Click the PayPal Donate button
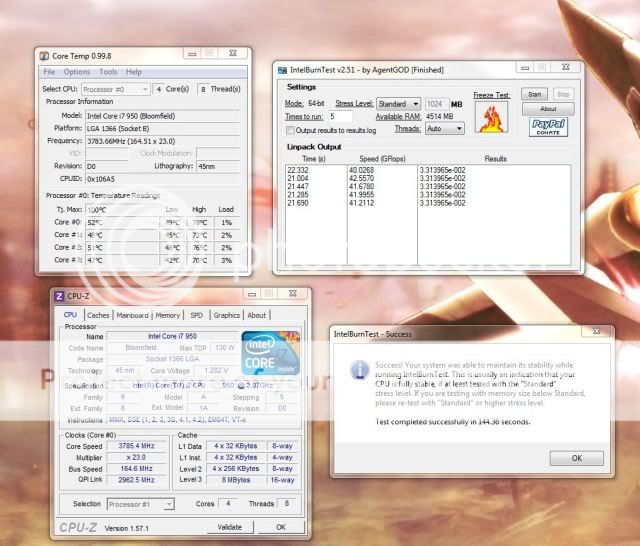Viewport: 640px width, 546px height. (548, 127)
